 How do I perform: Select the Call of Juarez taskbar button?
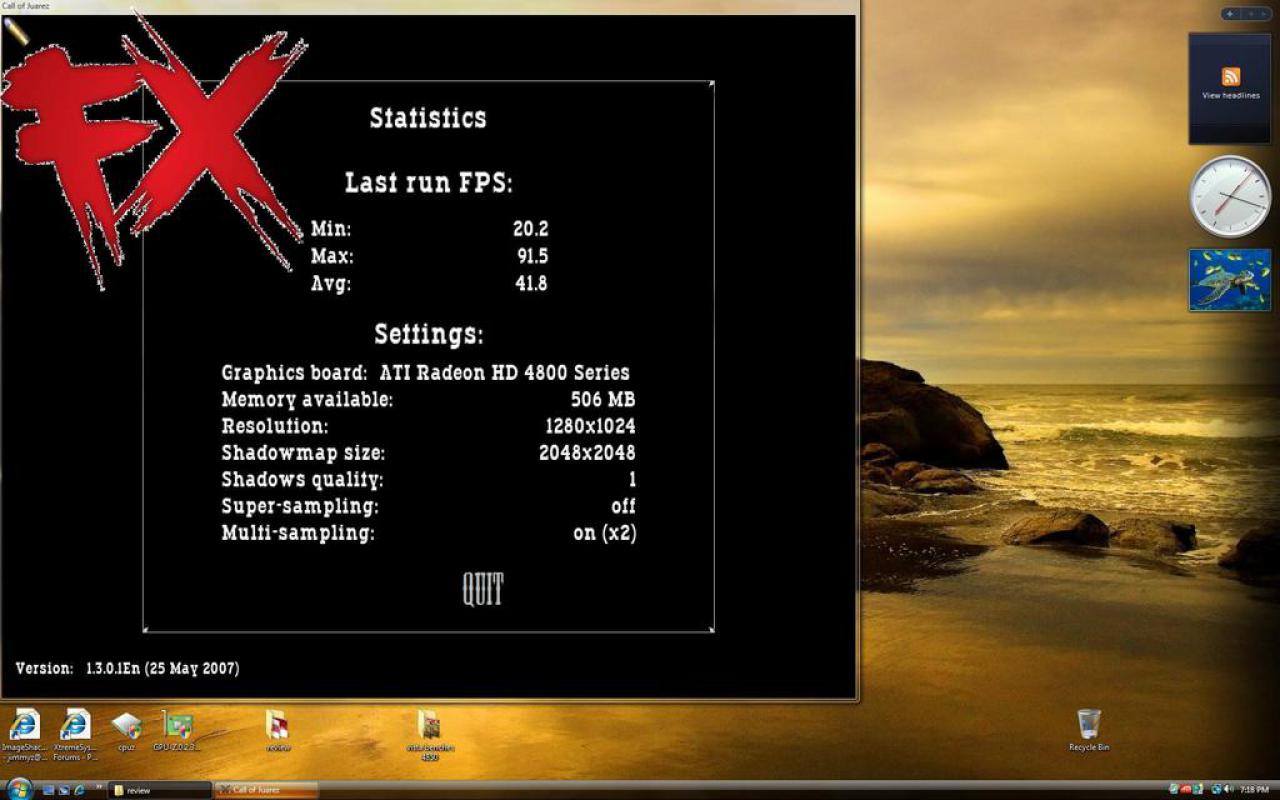click(x=267, y=790)
